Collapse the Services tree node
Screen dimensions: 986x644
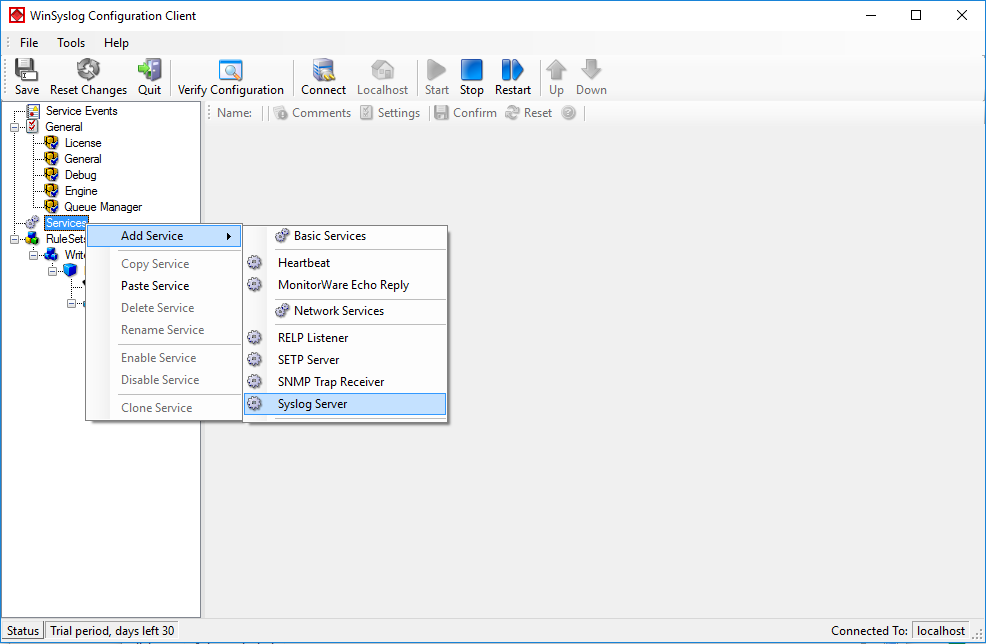[15, 223]
